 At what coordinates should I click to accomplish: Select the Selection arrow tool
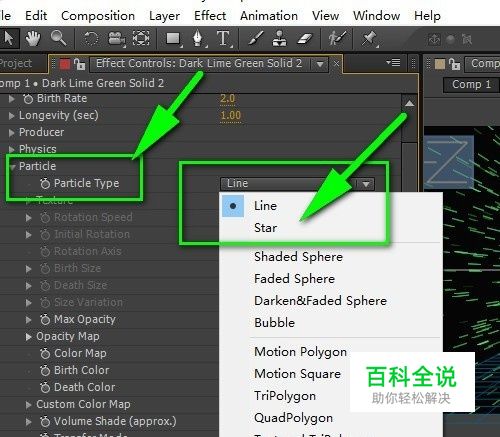pyautogui.click(x=9, y=38)
